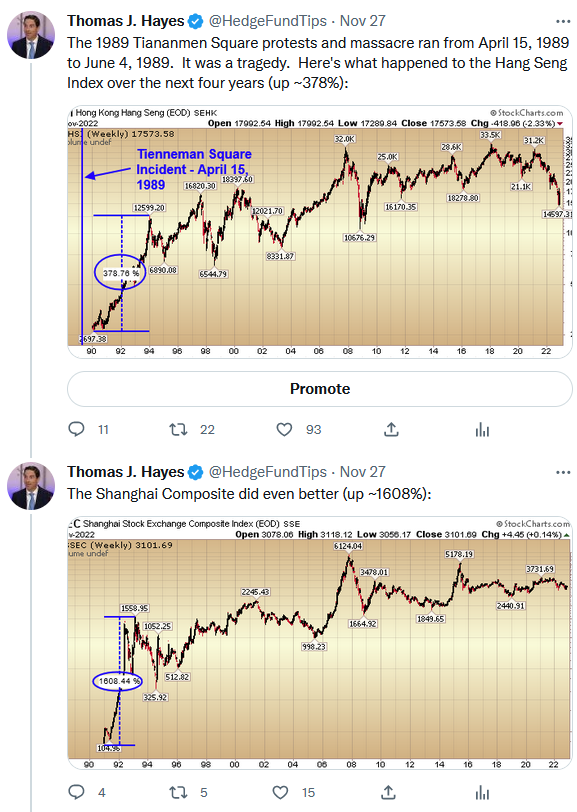The height and width of the screenshot is (812, 577).
Task: Open Thomas J. Hayes profile name in first tweet
Action: coord(125,21)
